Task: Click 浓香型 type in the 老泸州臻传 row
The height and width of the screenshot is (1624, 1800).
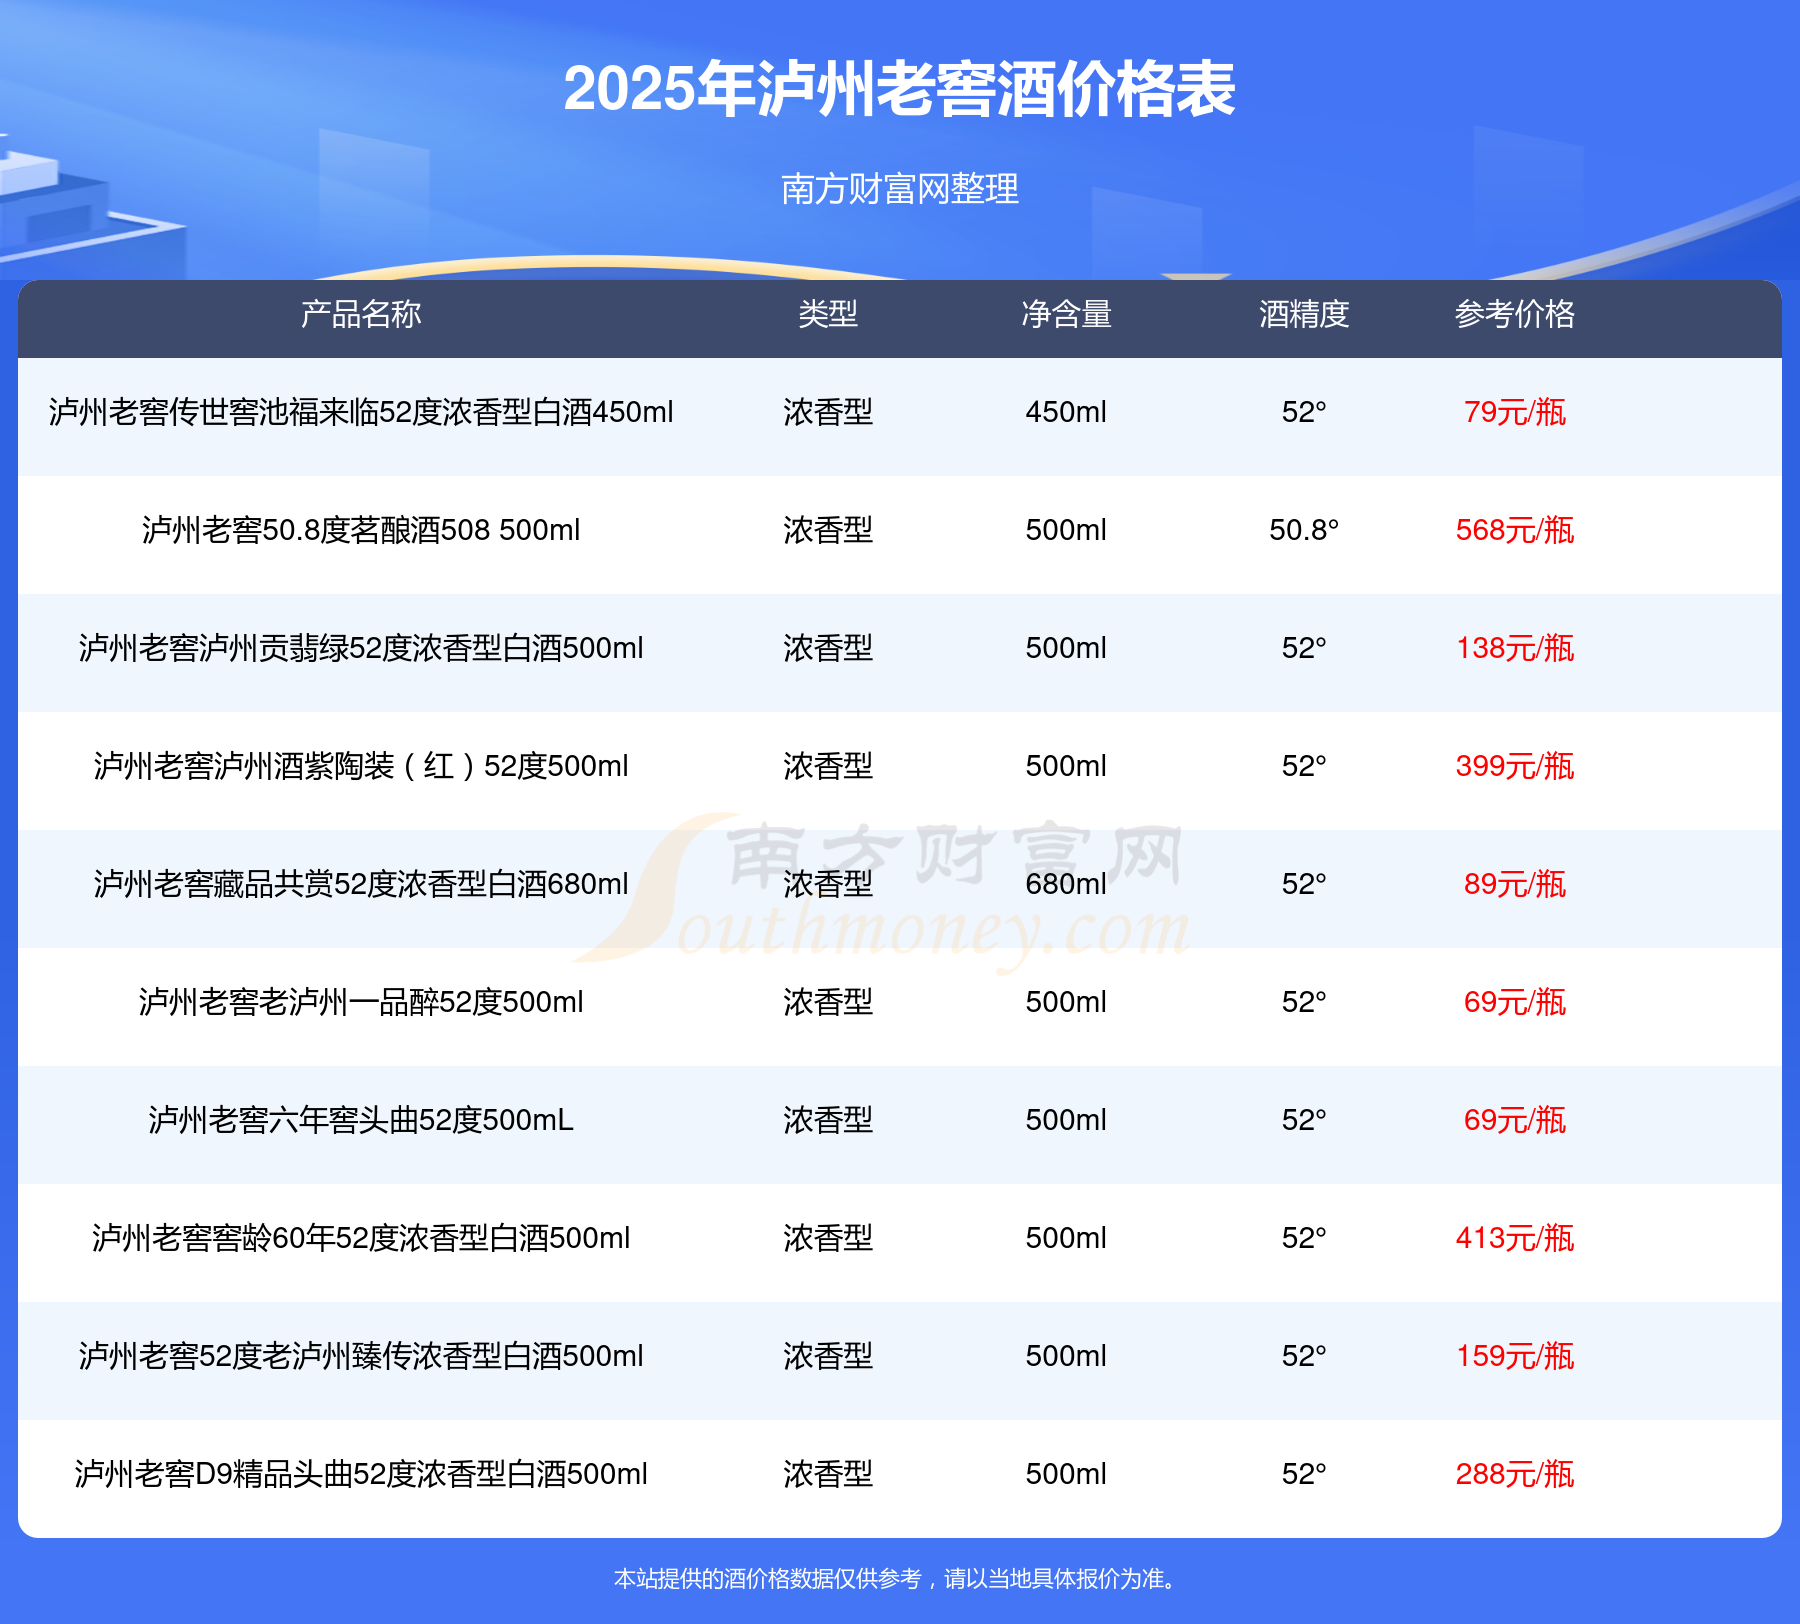Action: click(x=828, y=1356)
